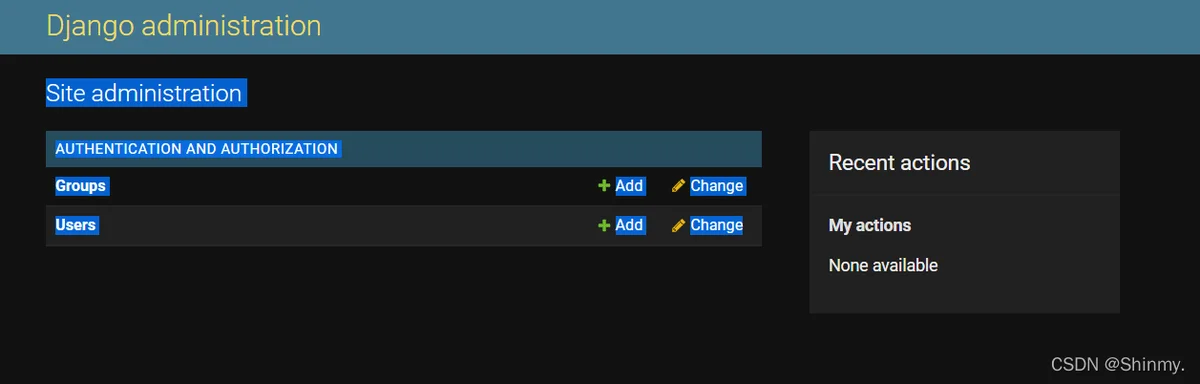Click the Site administration heading
The width and height of the screenshot is (1200, 384).
click(144, 94)
